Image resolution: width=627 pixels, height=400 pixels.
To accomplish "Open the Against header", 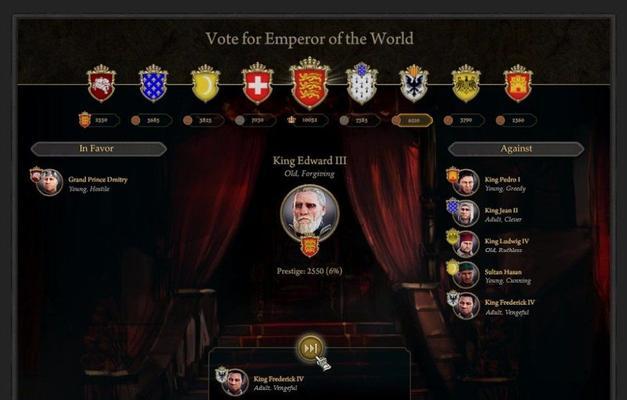I will click(516, 149).
